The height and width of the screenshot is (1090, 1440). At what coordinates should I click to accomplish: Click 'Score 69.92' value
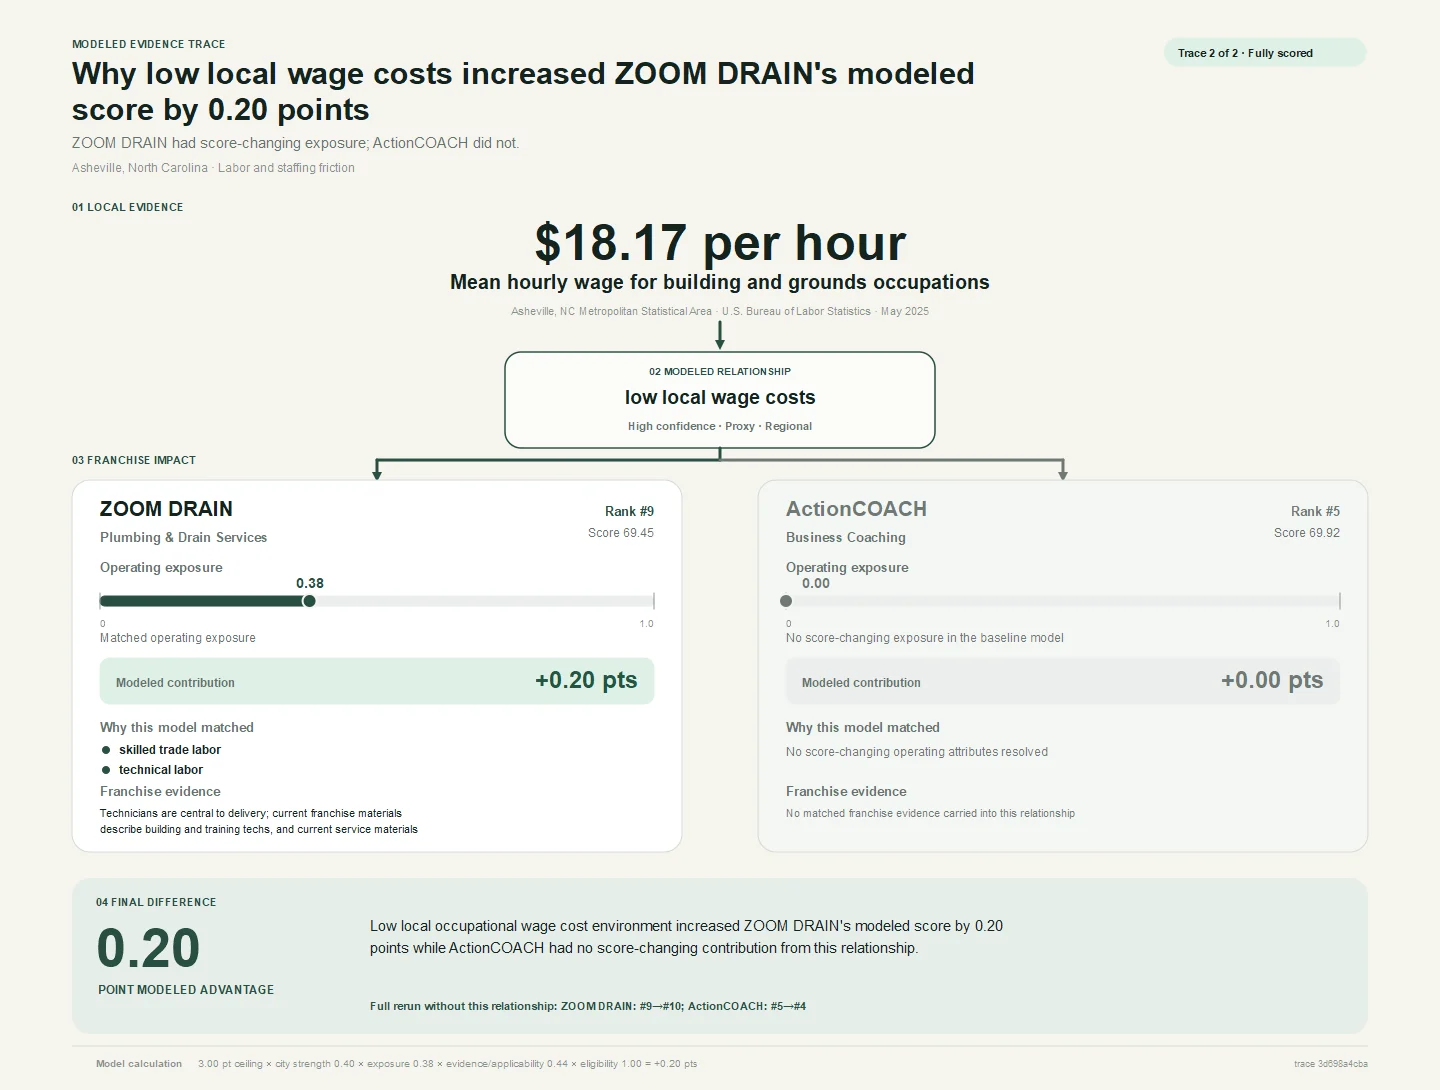click(x=1307, y=533)
